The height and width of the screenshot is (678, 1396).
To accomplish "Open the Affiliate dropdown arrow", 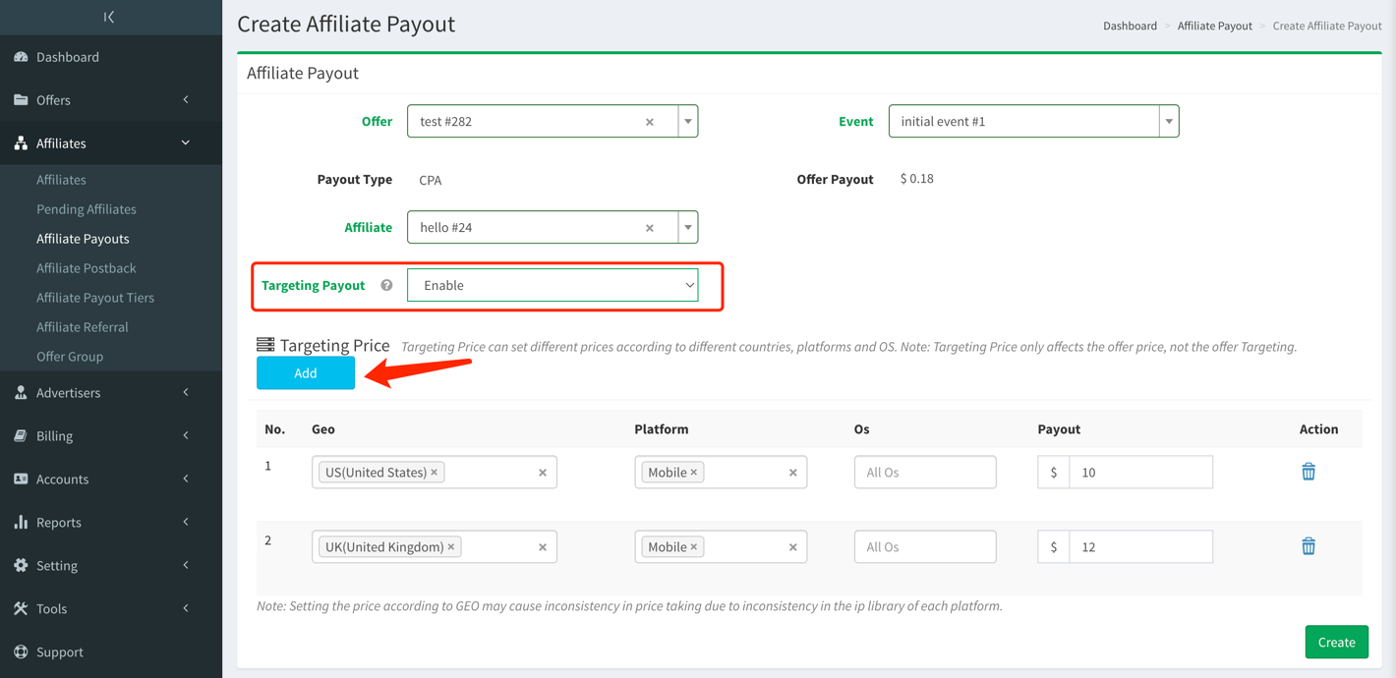I will [x=688, y=227].
